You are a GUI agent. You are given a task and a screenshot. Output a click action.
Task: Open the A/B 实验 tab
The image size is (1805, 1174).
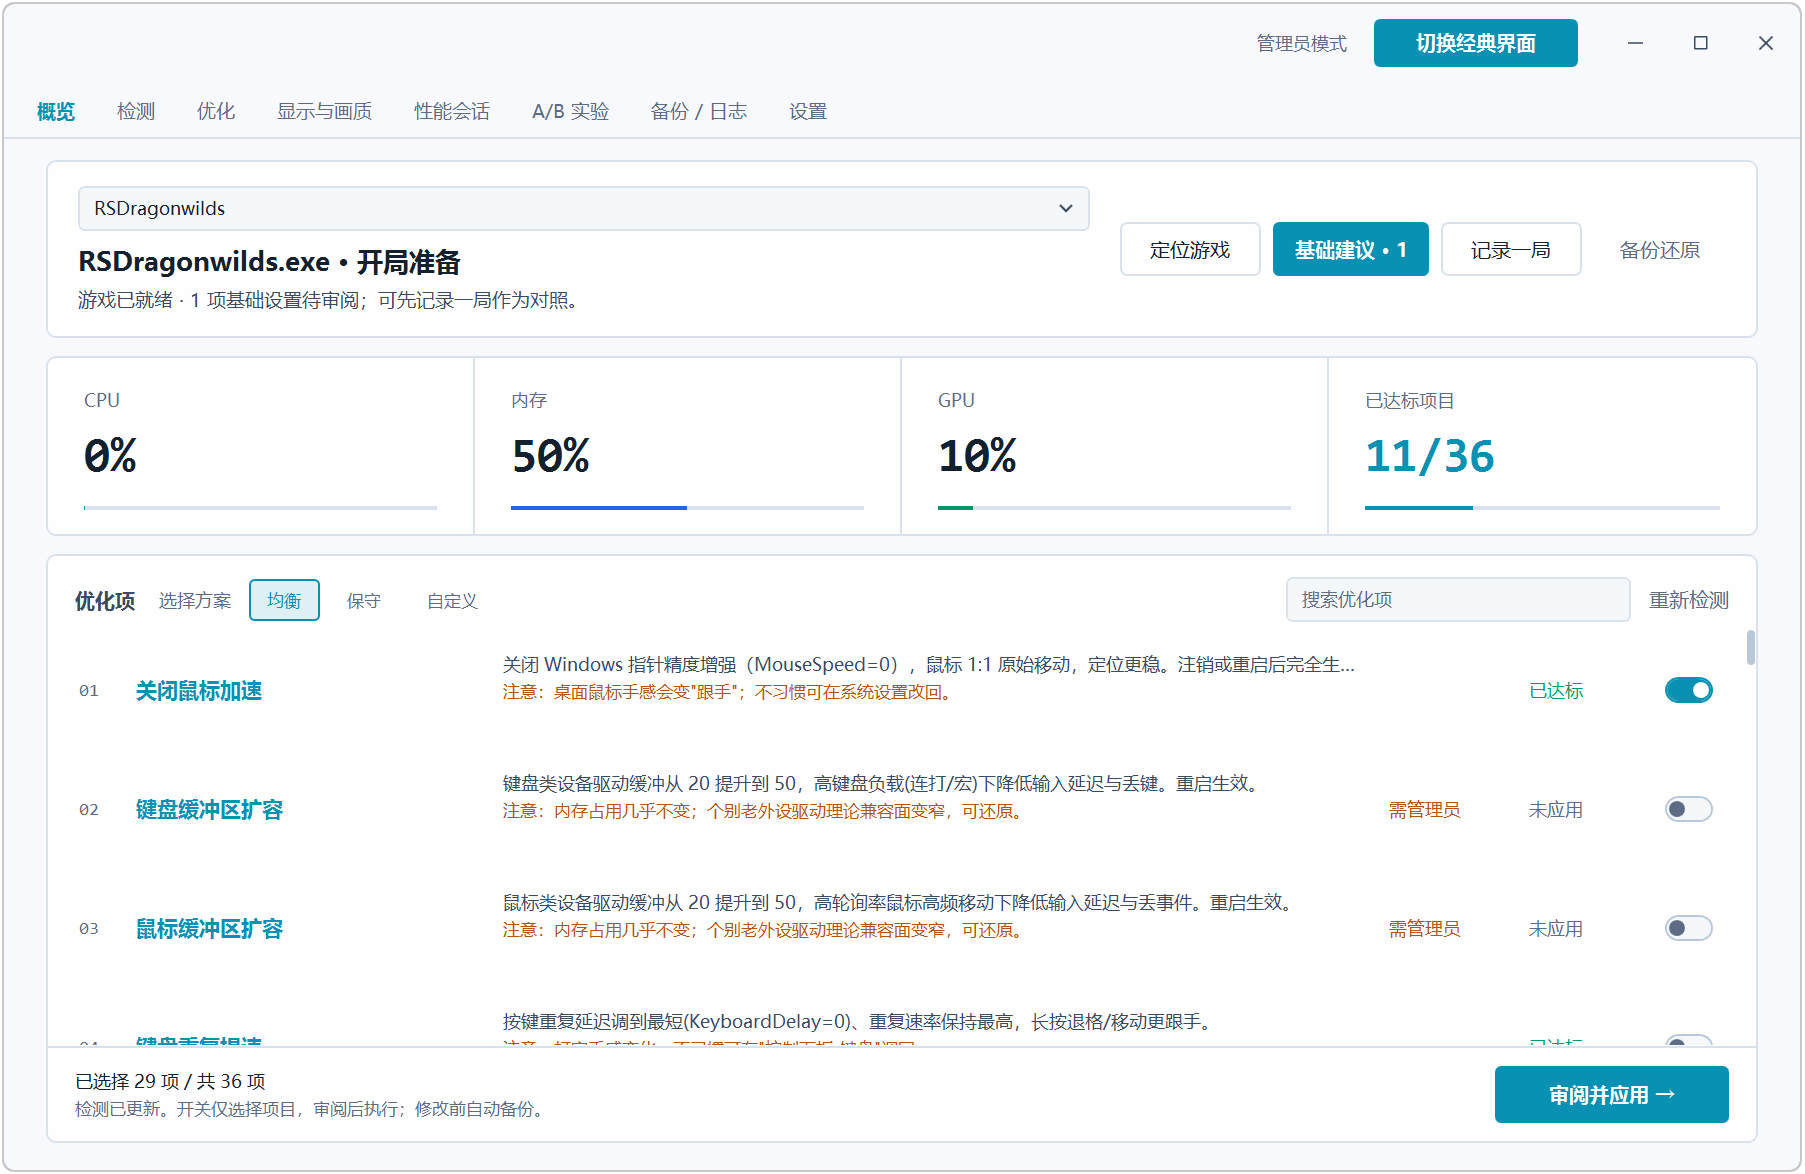571,111
